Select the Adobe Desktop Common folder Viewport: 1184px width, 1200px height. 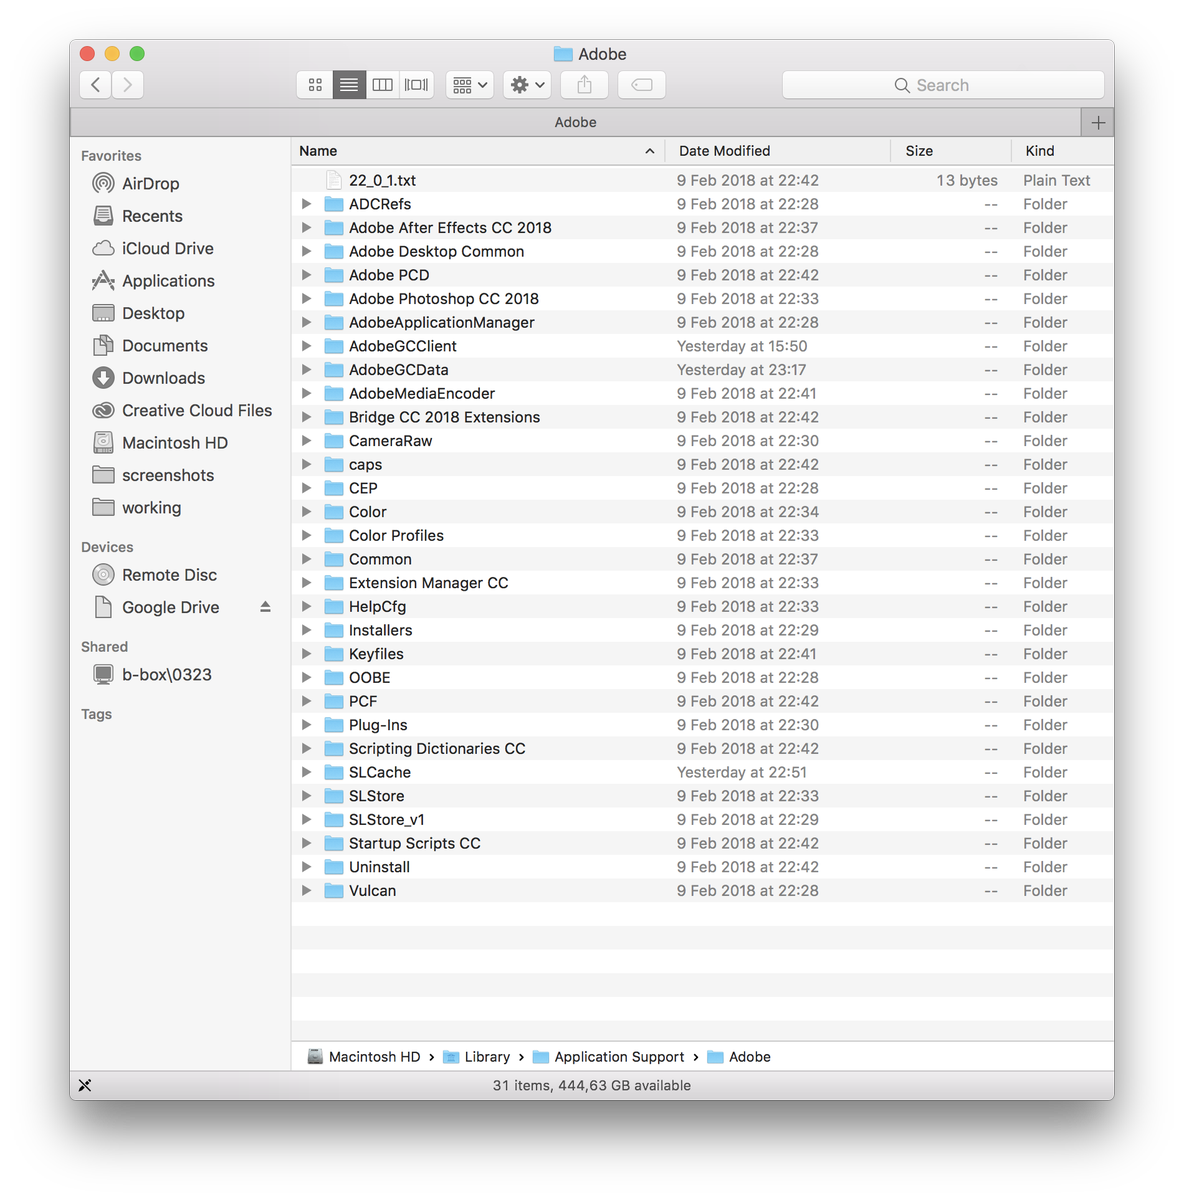702,251
